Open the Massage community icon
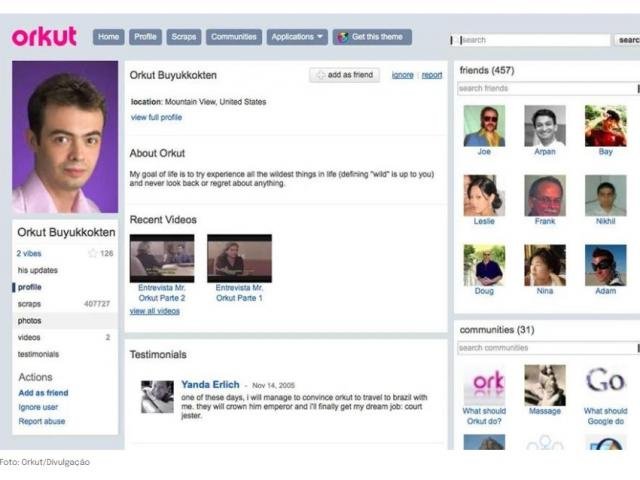 coord(545,385)
